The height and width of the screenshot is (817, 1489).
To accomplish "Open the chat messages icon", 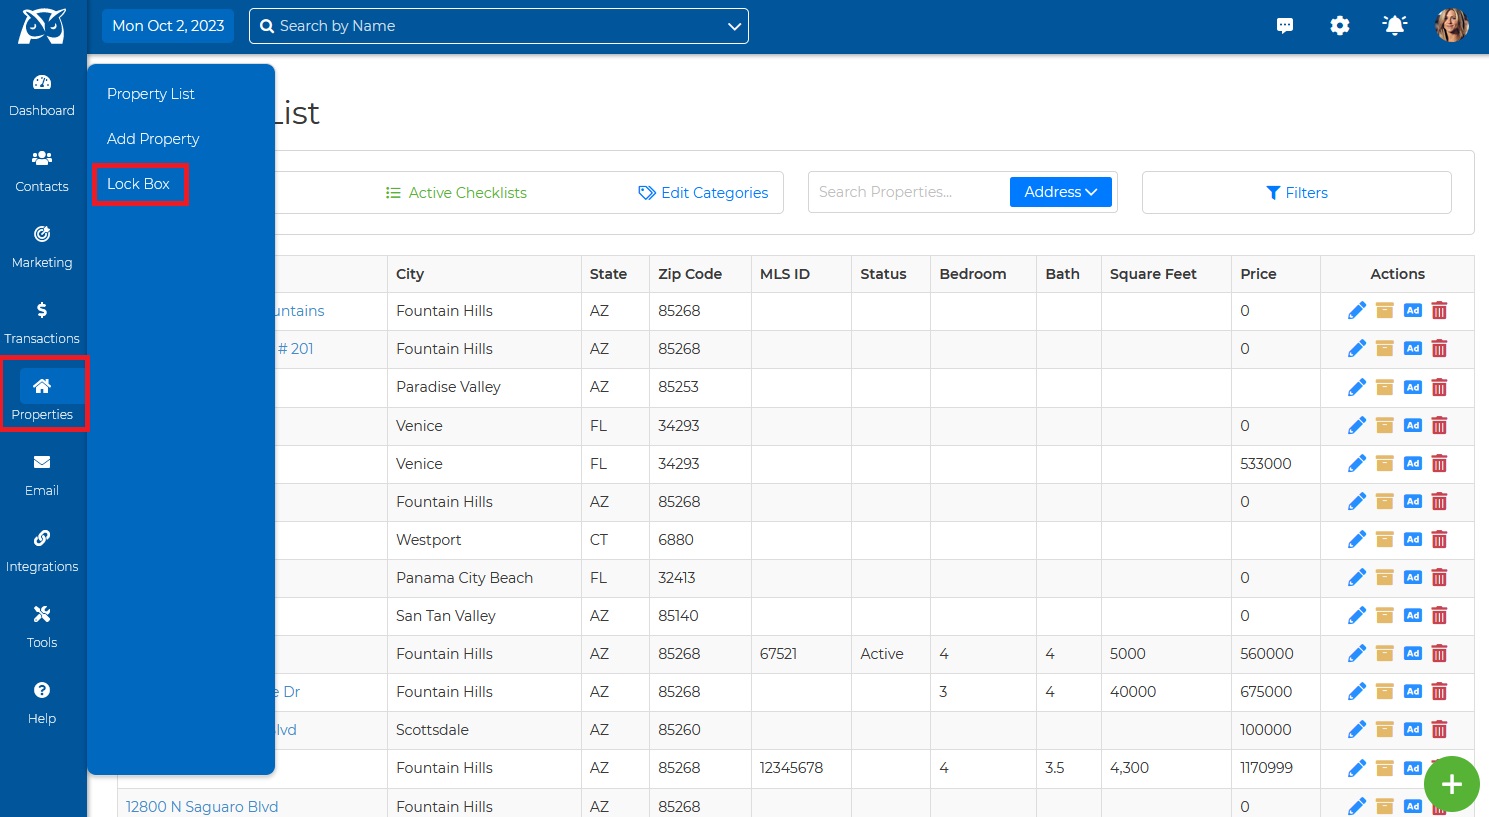I will pos(1285,26).
